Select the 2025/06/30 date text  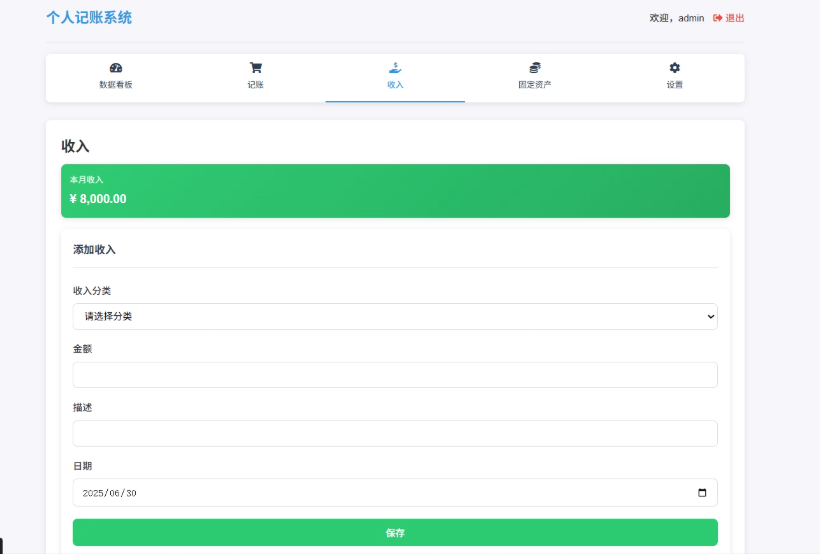[109, 493]
